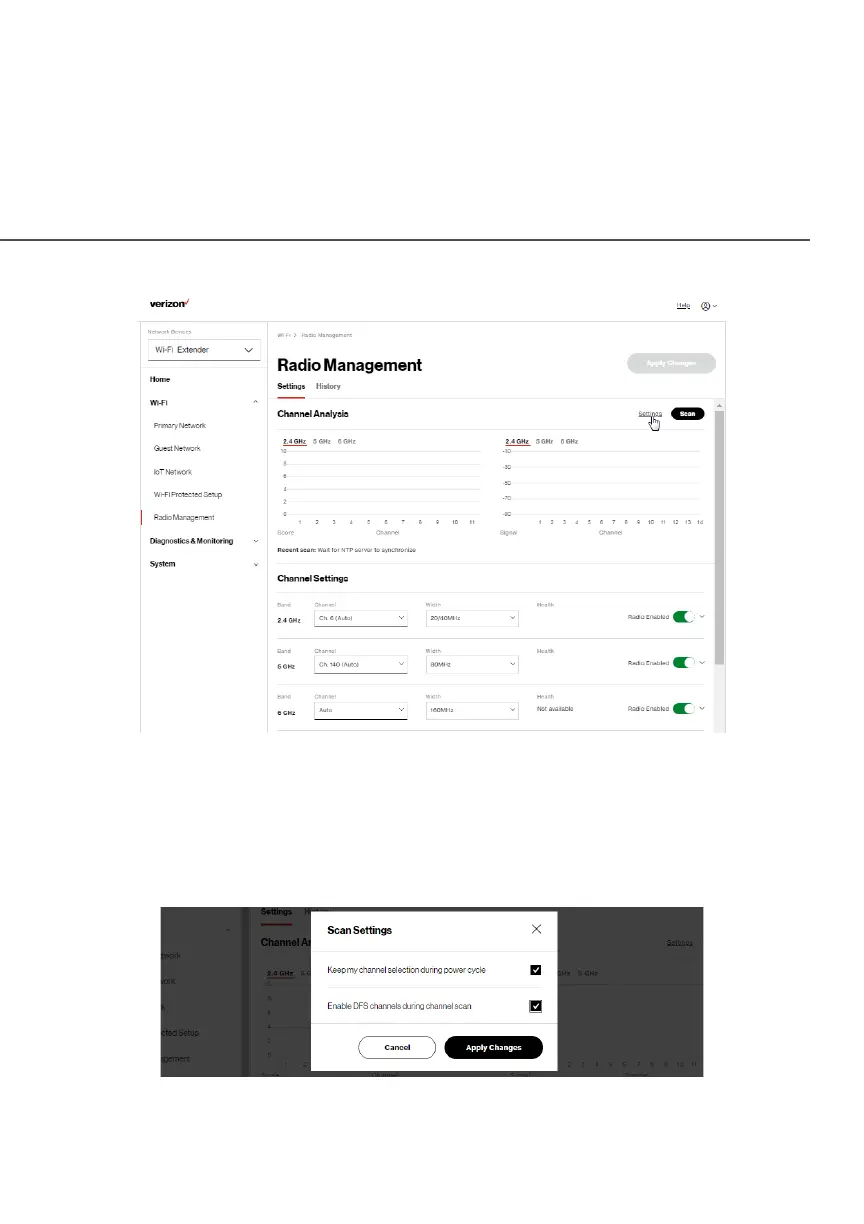864x1224 pixels.
Task: Click the Verizon logo
Action: 170,303
